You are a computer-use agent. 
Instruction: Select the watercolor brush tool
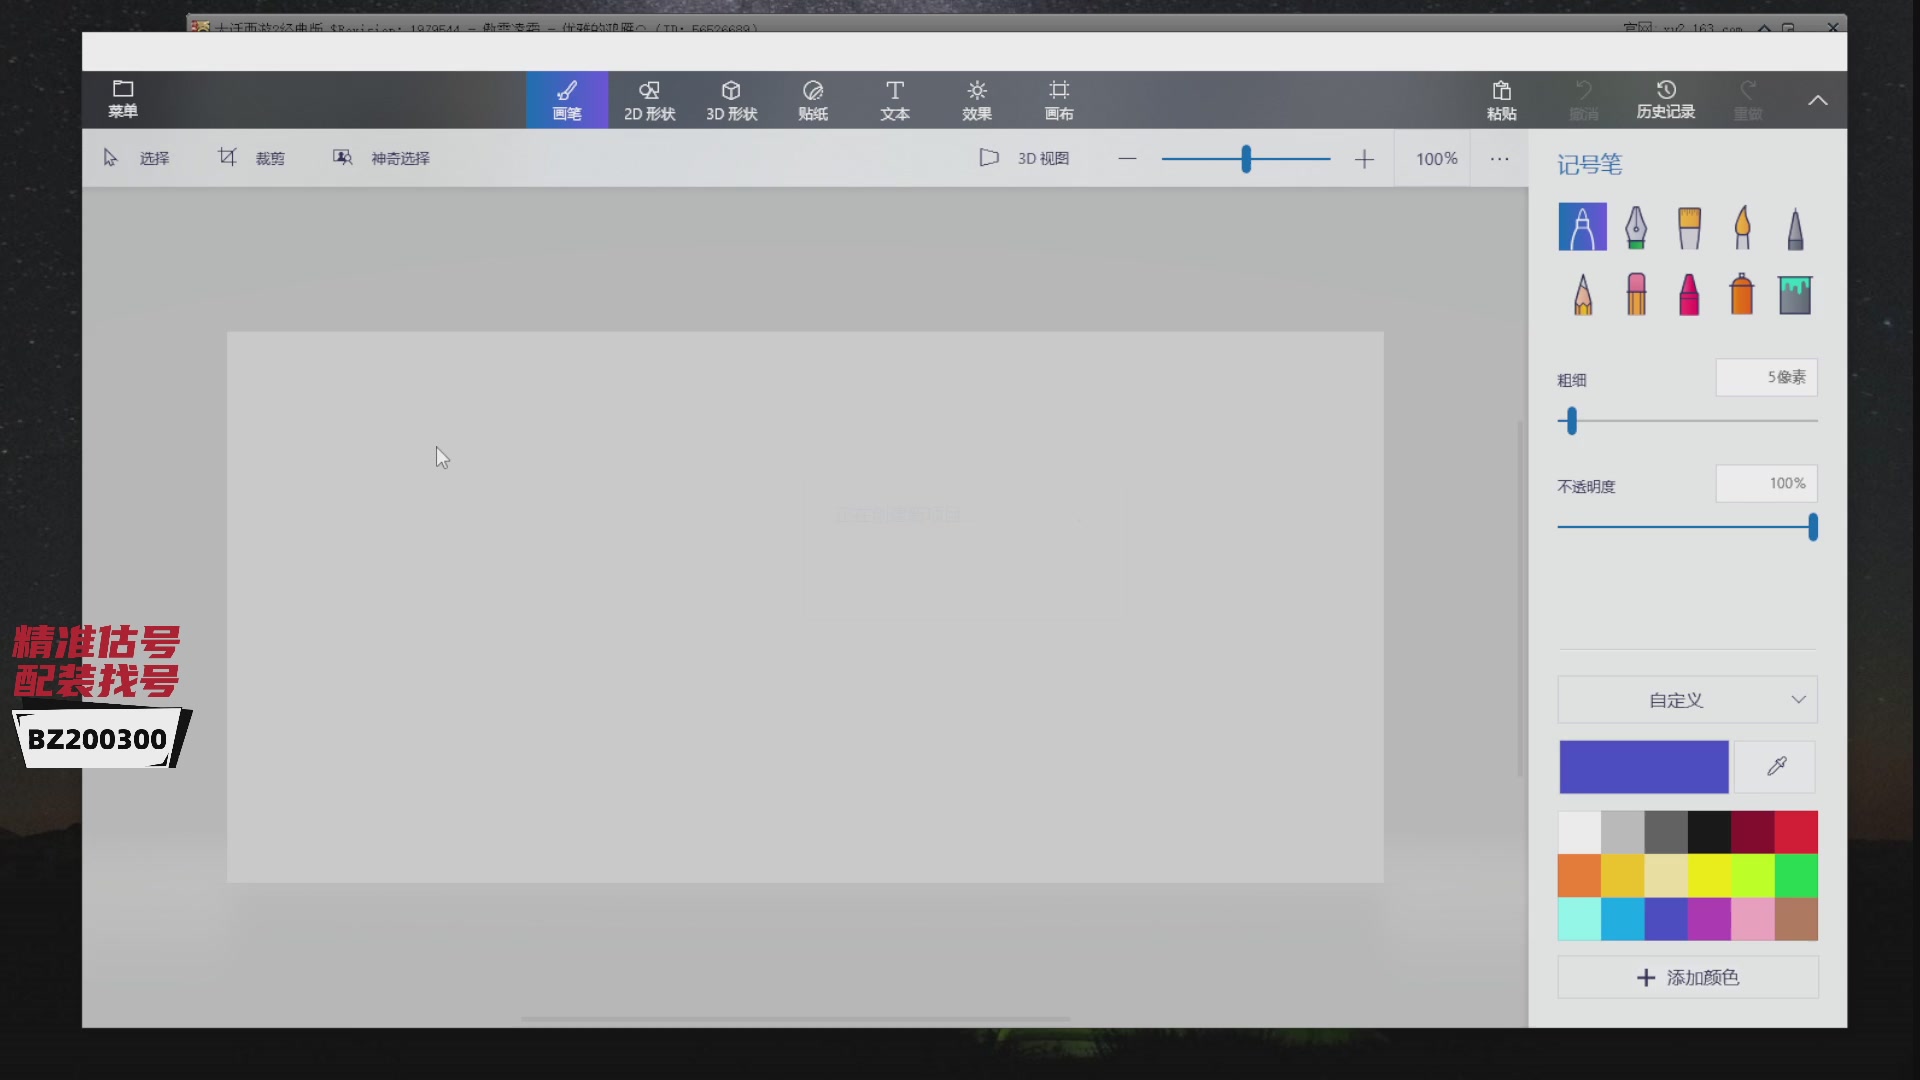[1742, 227]
